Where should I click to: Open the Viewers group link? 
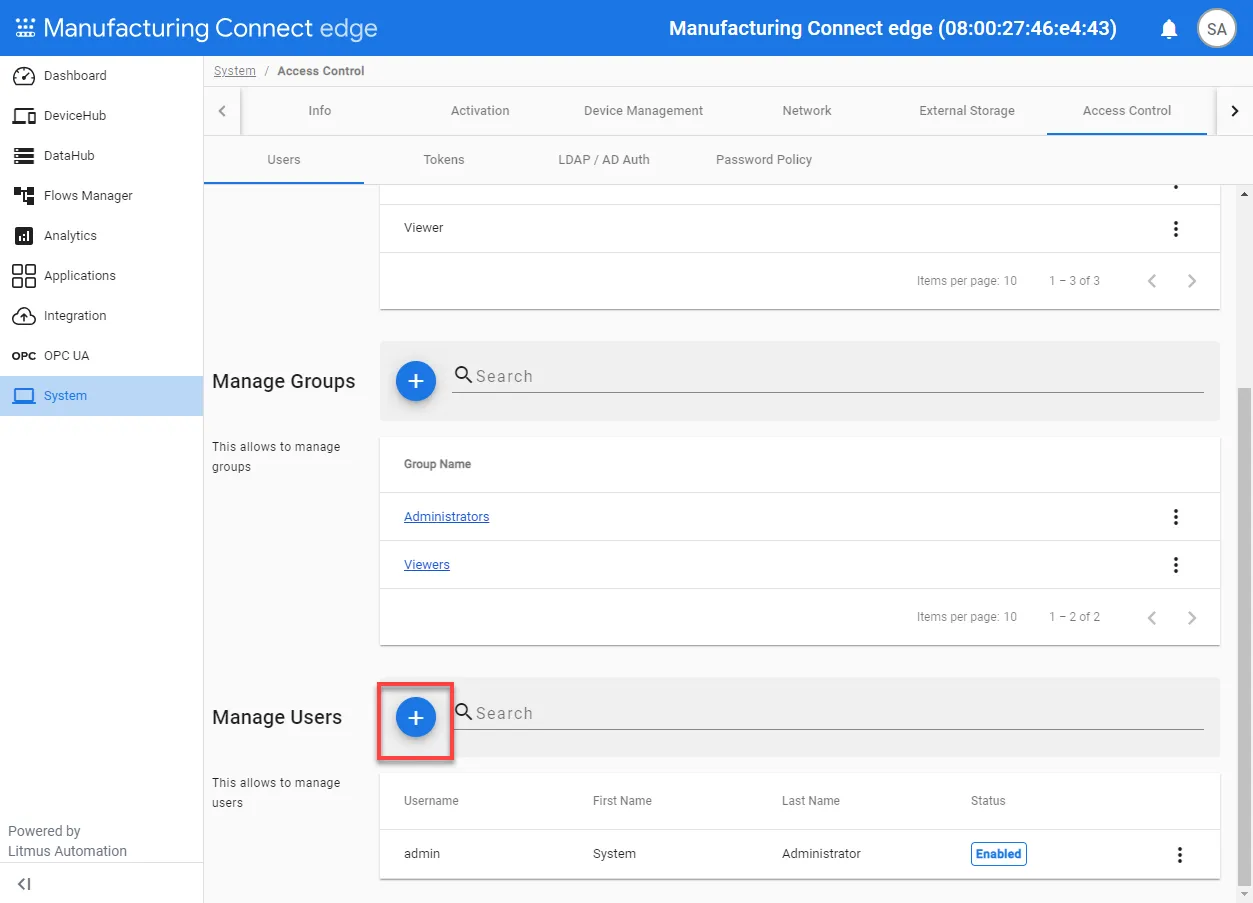[x=427, y=565]
